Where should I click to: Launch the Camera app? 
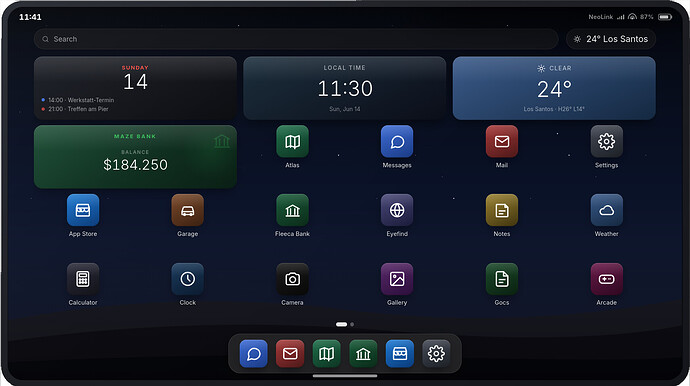click(x=292, y=279)
